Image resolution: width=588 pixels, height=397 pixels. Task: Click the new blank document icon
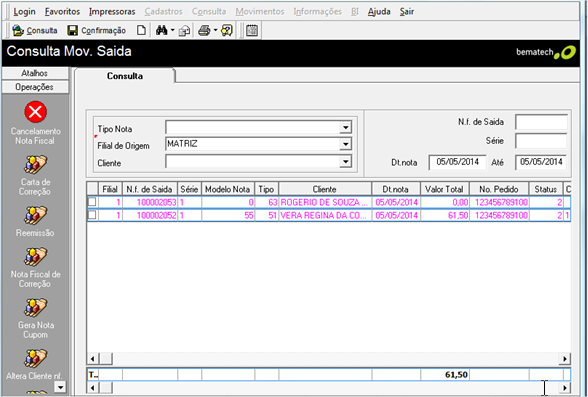pos(141,30)
